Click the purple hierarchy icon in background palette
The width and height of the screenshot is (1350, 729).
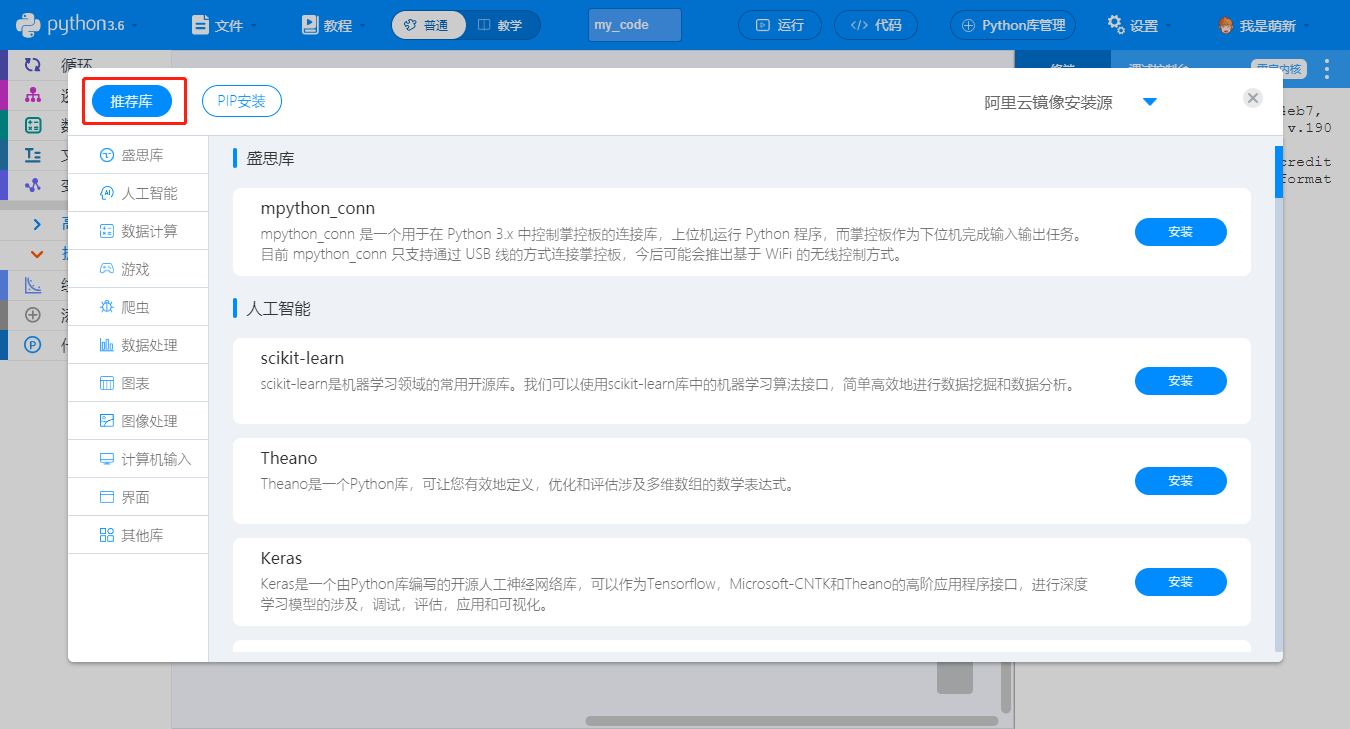click(33, 95)
